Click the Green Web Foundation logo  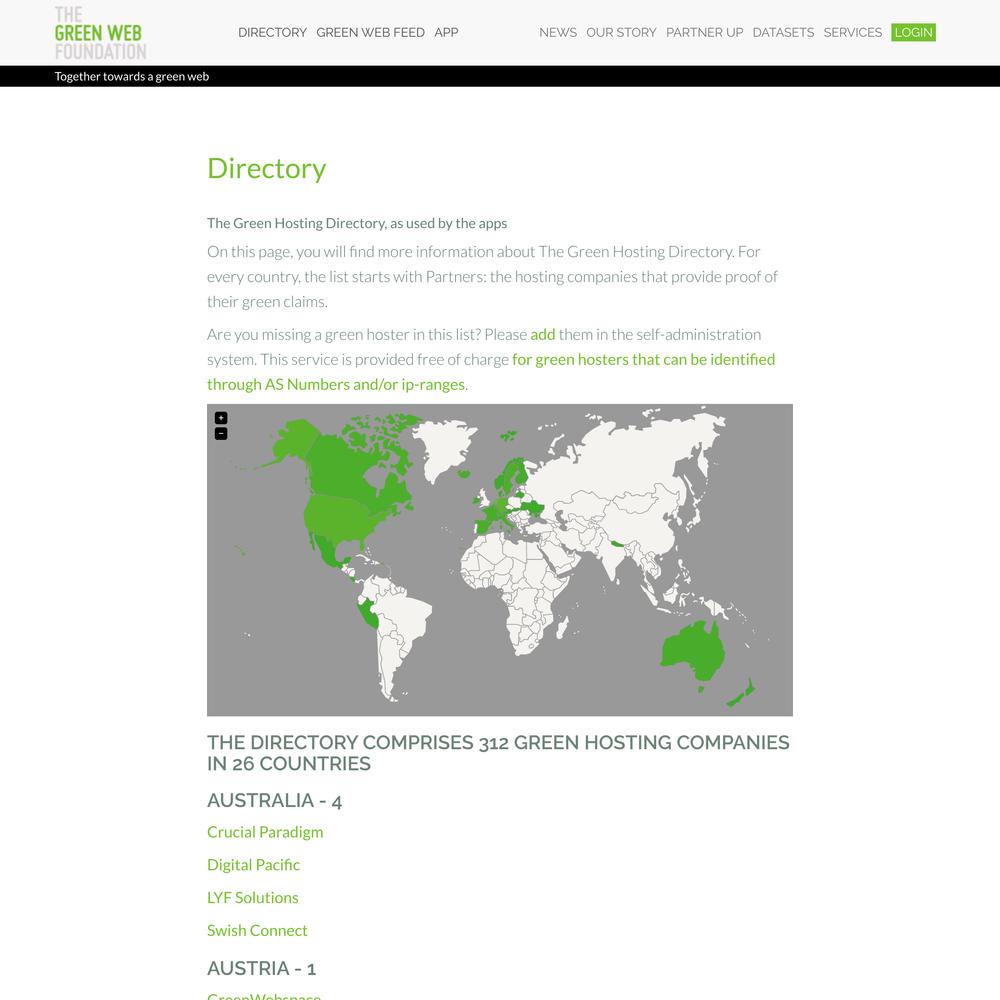100,33
